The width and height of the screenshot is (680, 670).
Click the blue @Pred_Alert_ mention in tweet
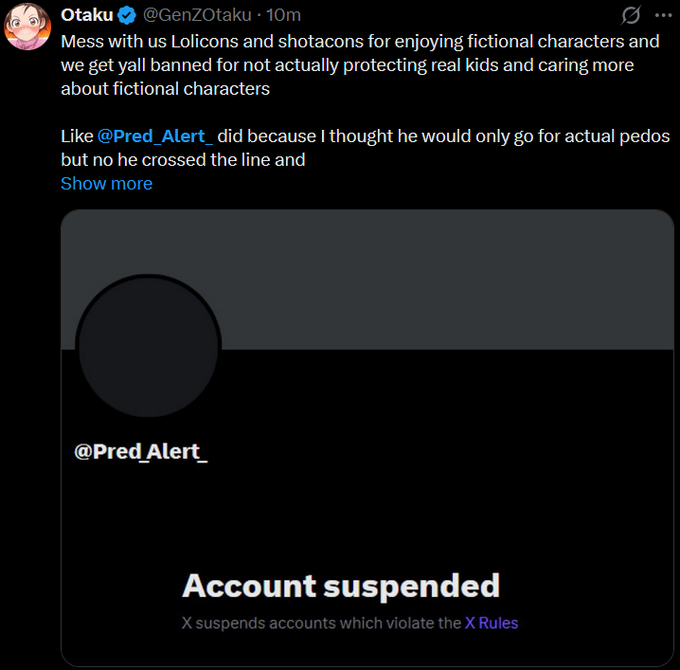click(x=155, y=136)
